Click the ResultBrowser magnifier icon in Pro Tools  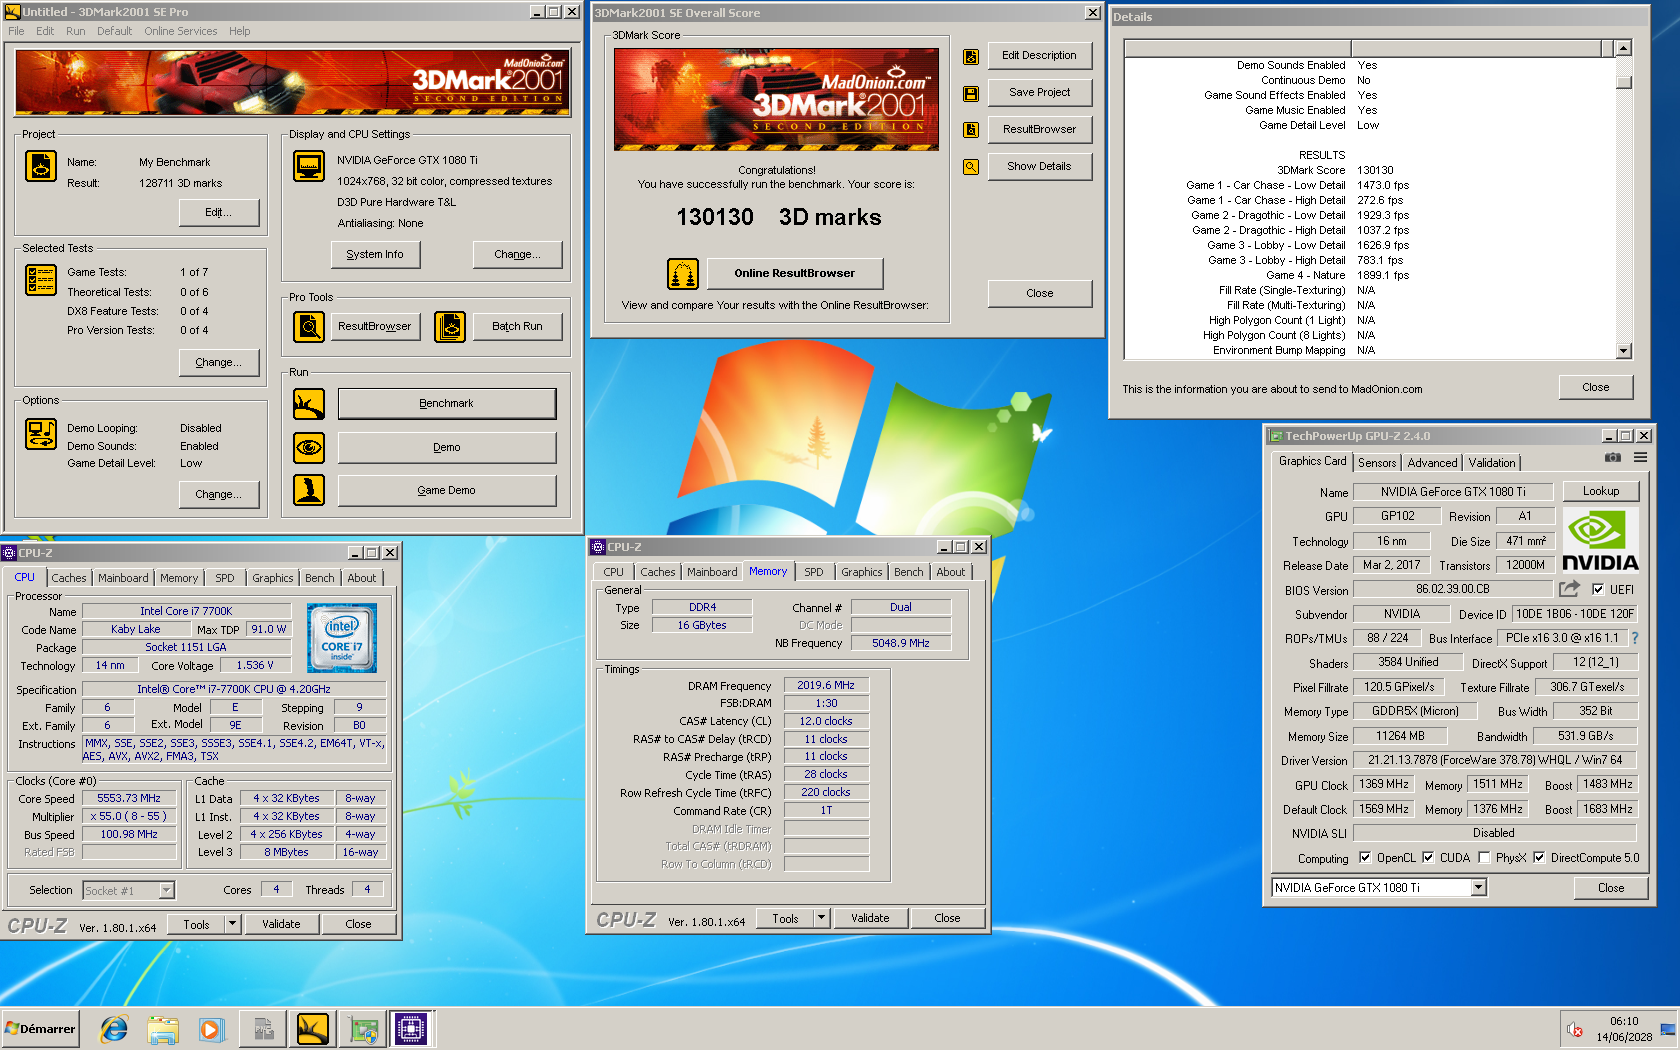coord(309,326)
